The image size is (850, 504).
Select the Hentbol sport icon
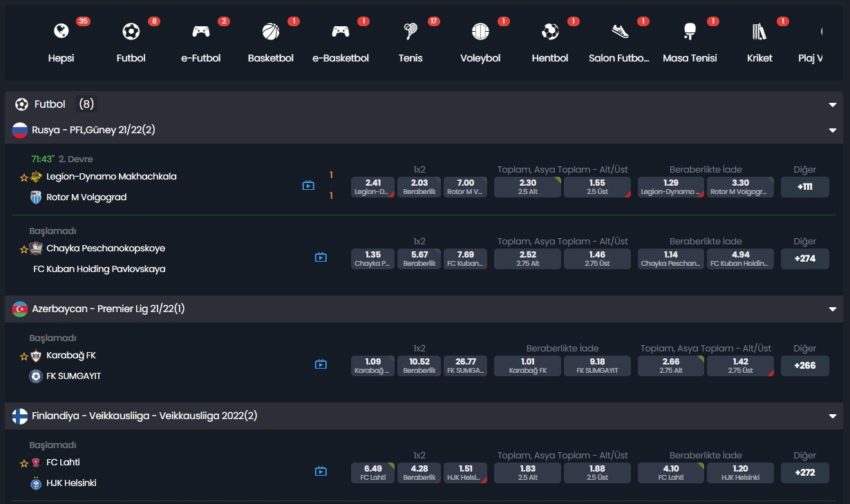pyautogui.click(x=550, y=32)
